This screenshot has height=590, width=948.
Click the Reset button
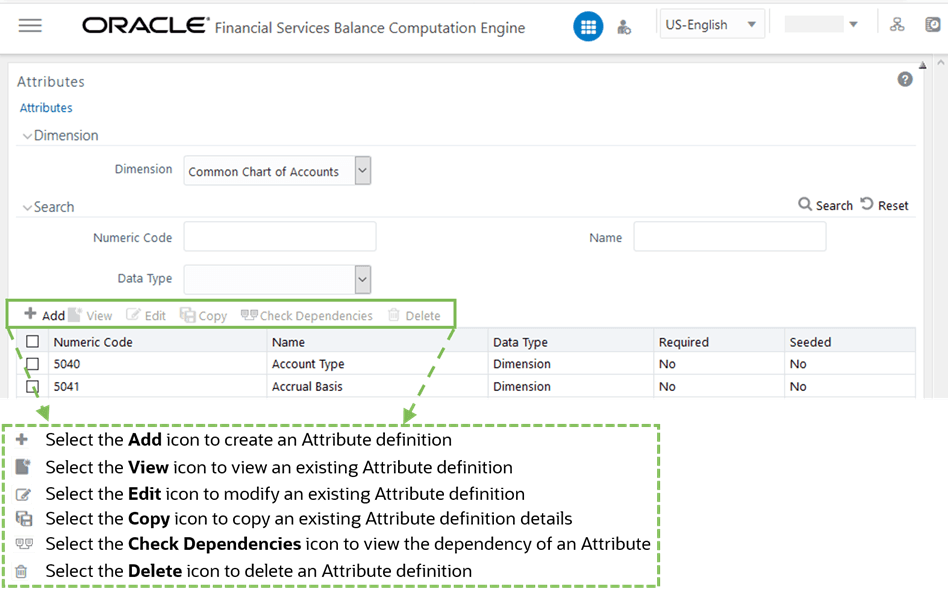point(885,205)
